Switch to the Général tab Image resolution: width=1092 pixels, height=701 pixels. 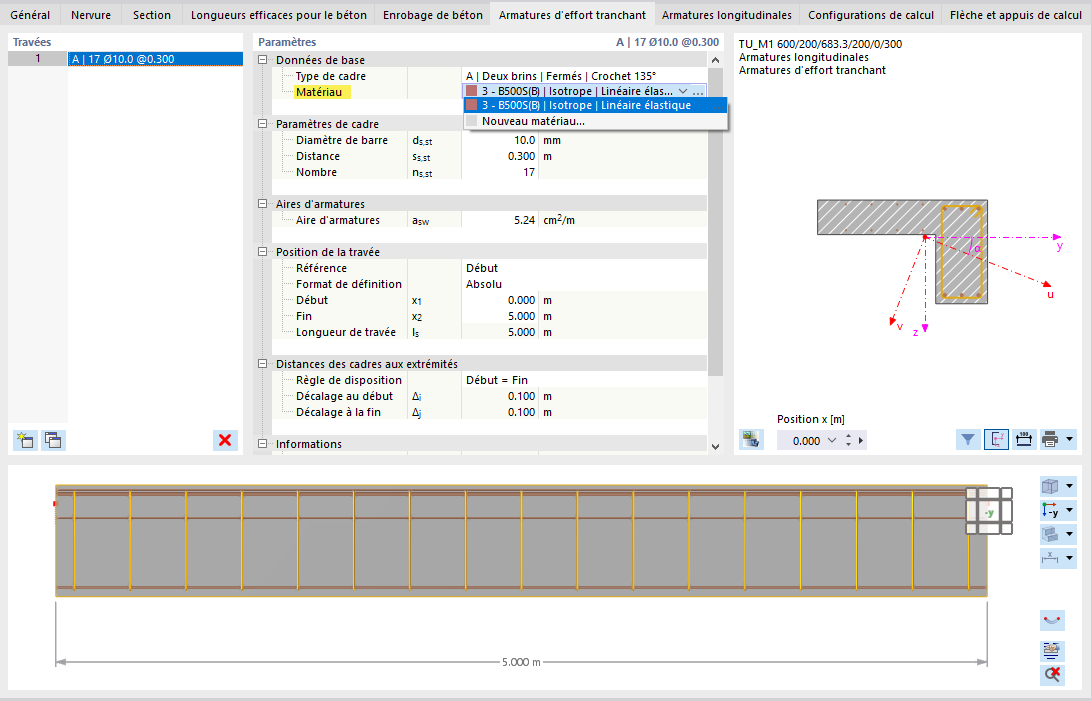tap(30, 15)
